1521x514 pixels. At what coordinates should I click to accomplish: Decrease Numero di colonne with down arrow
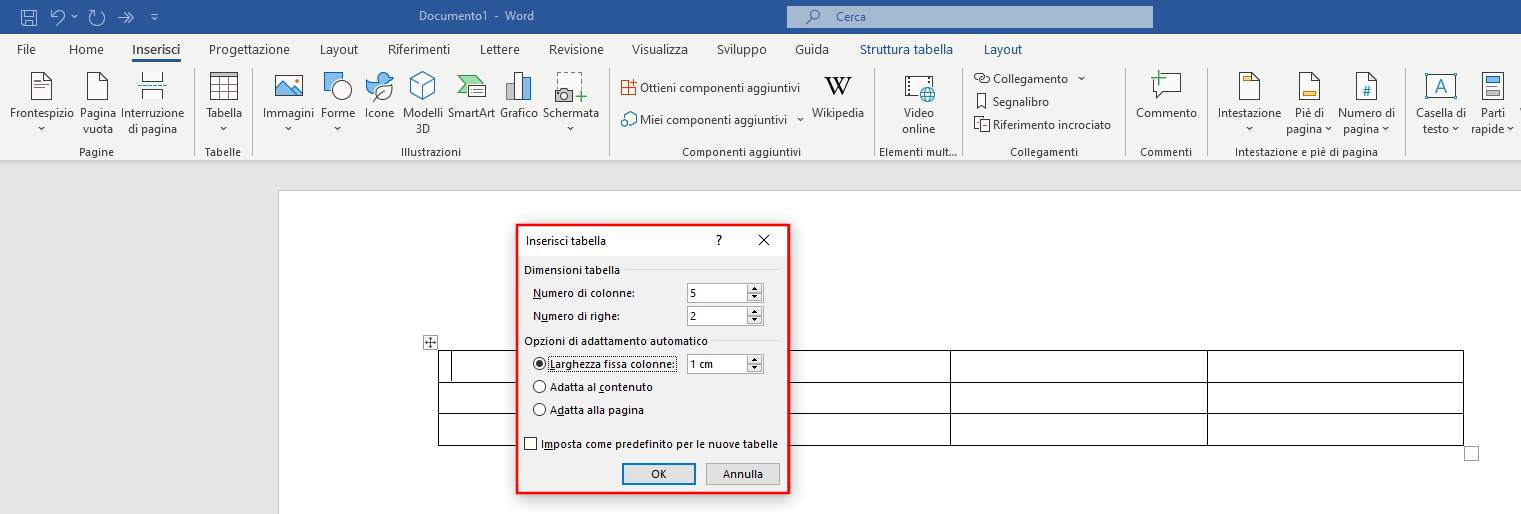tap(755, 298)
